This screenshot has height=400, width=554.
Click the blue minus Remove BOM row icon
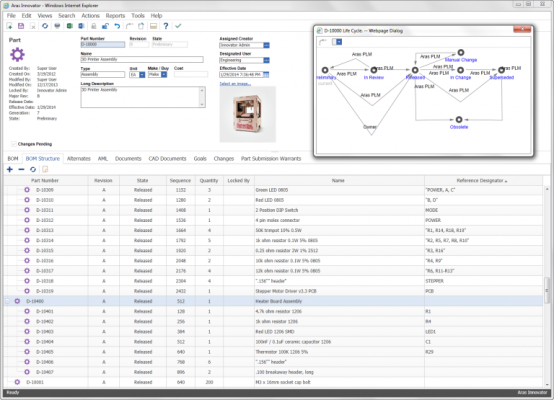(21, 170)
